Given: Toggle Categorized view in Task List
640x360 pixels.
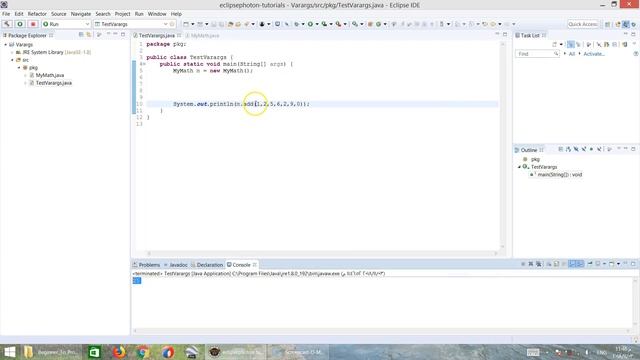Looking at the screenshot, I should point(571,44).
